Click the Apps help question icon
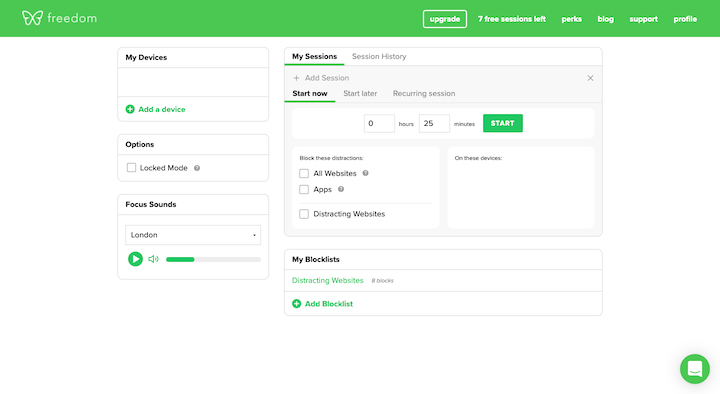Viewport: 720px width, 394px height. pyautogui.click(x=341, y=189)
